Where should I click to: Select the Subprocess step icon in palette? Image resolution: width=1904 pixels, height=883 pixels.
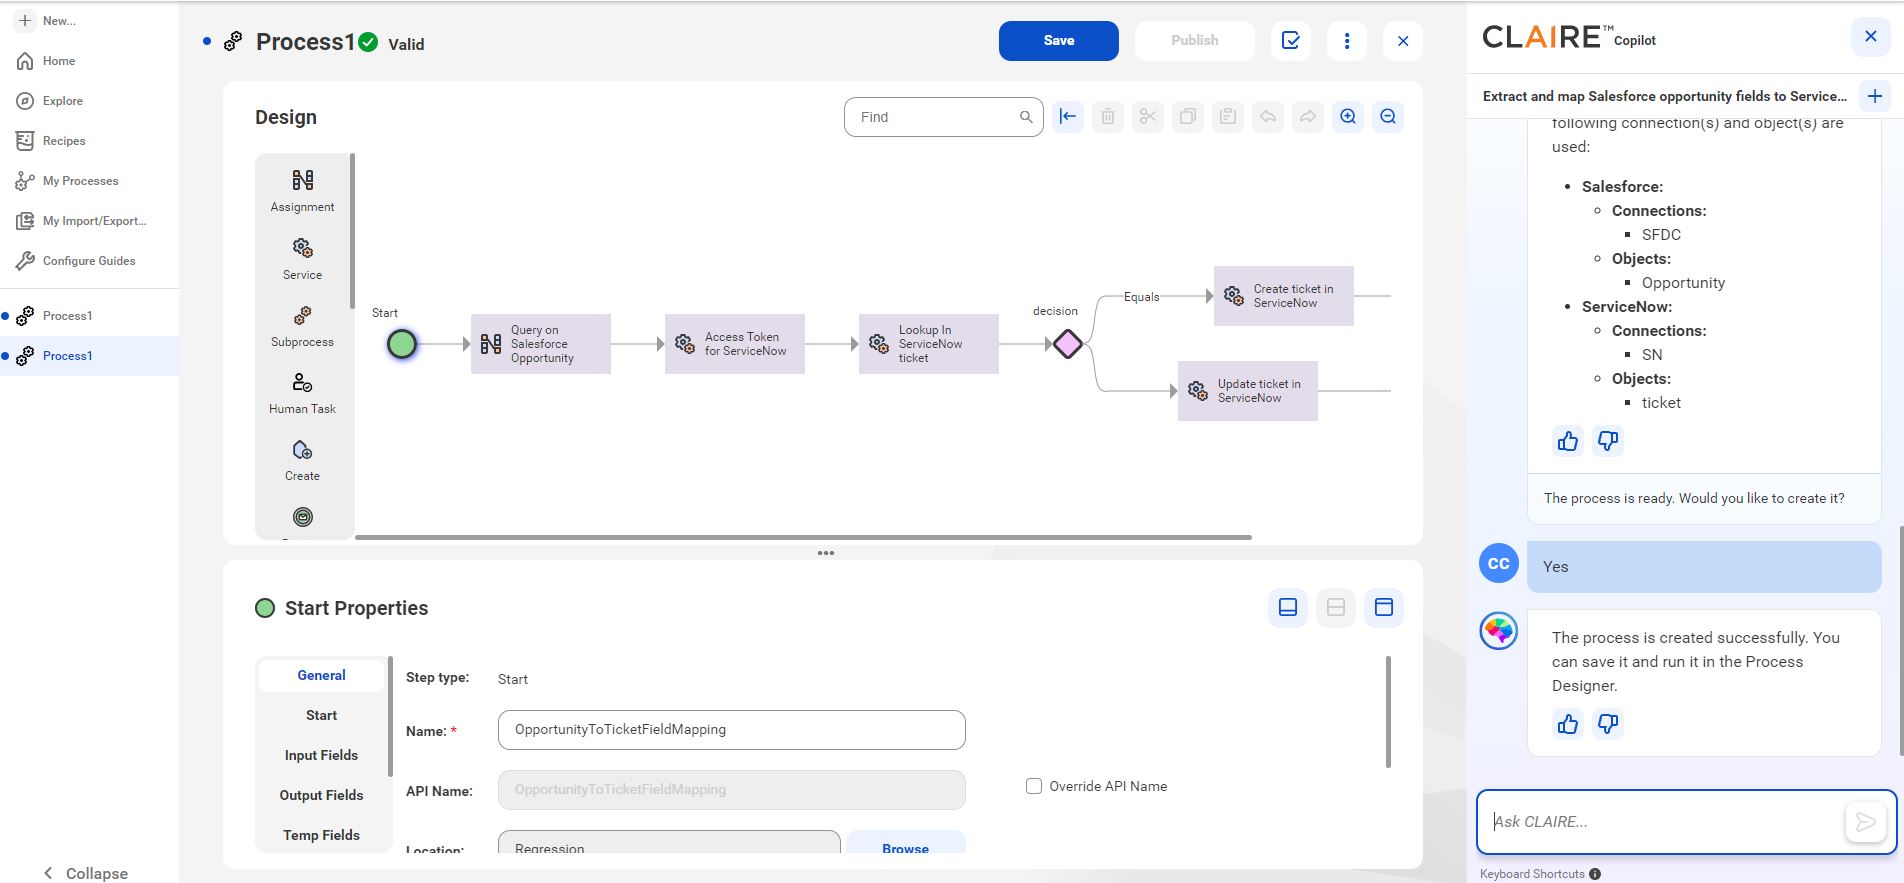point(302,316)
